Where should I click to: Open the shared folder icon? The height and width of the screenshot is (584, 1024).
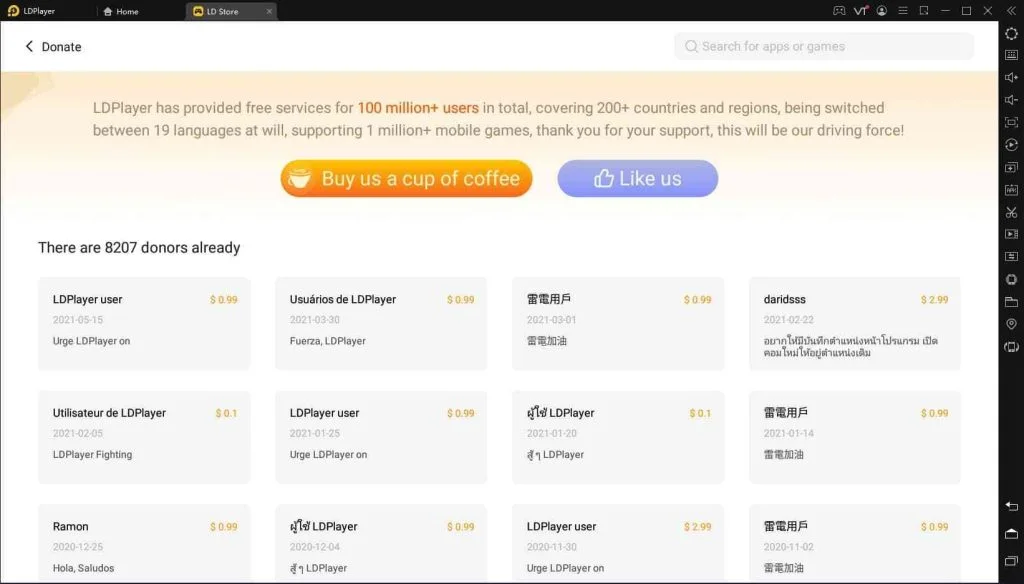click(1011, 301)
